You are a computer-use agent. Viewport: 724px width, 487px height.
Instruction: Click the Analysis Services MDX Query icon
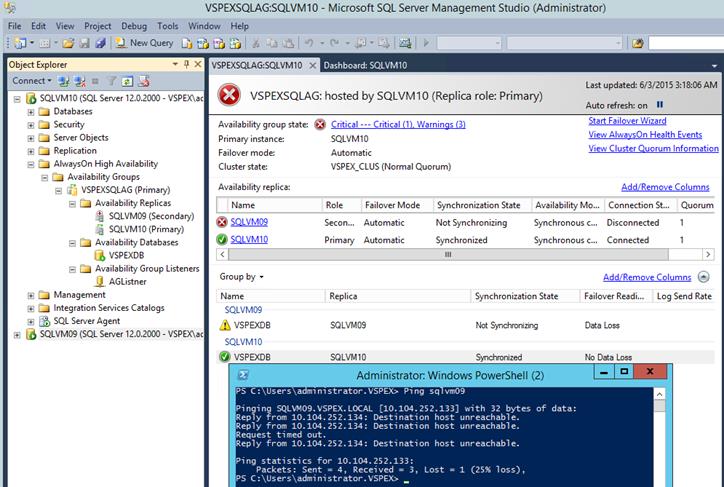point(203,43)
